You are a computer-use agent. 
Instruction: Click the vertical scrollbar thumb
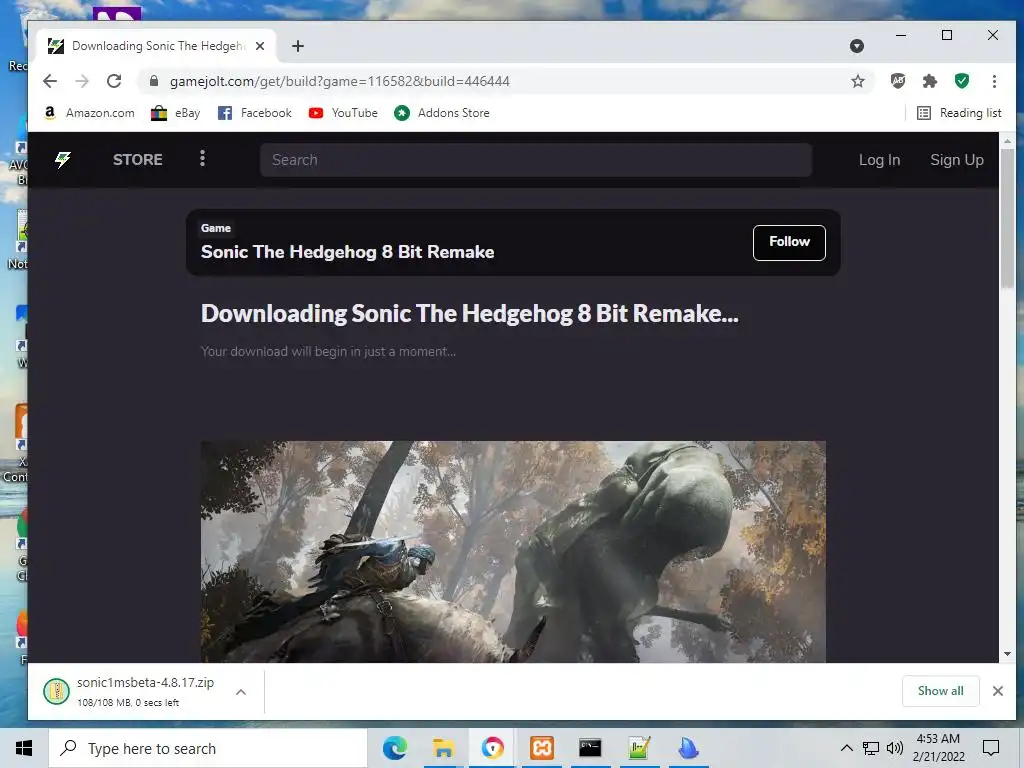[x=1007, y=218]
